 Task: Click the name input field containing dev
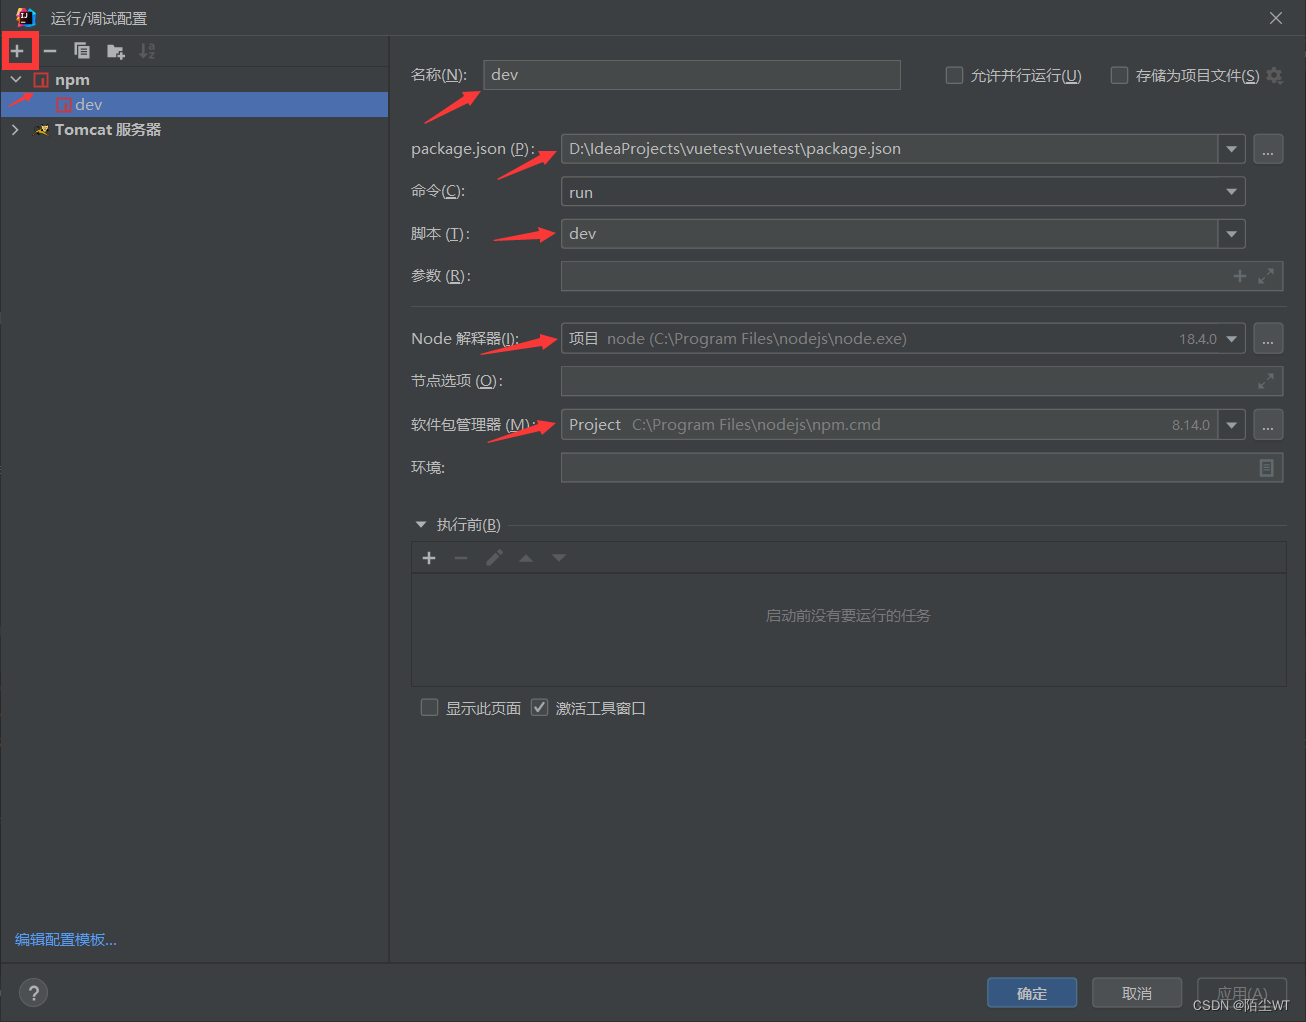coord(691,75)
